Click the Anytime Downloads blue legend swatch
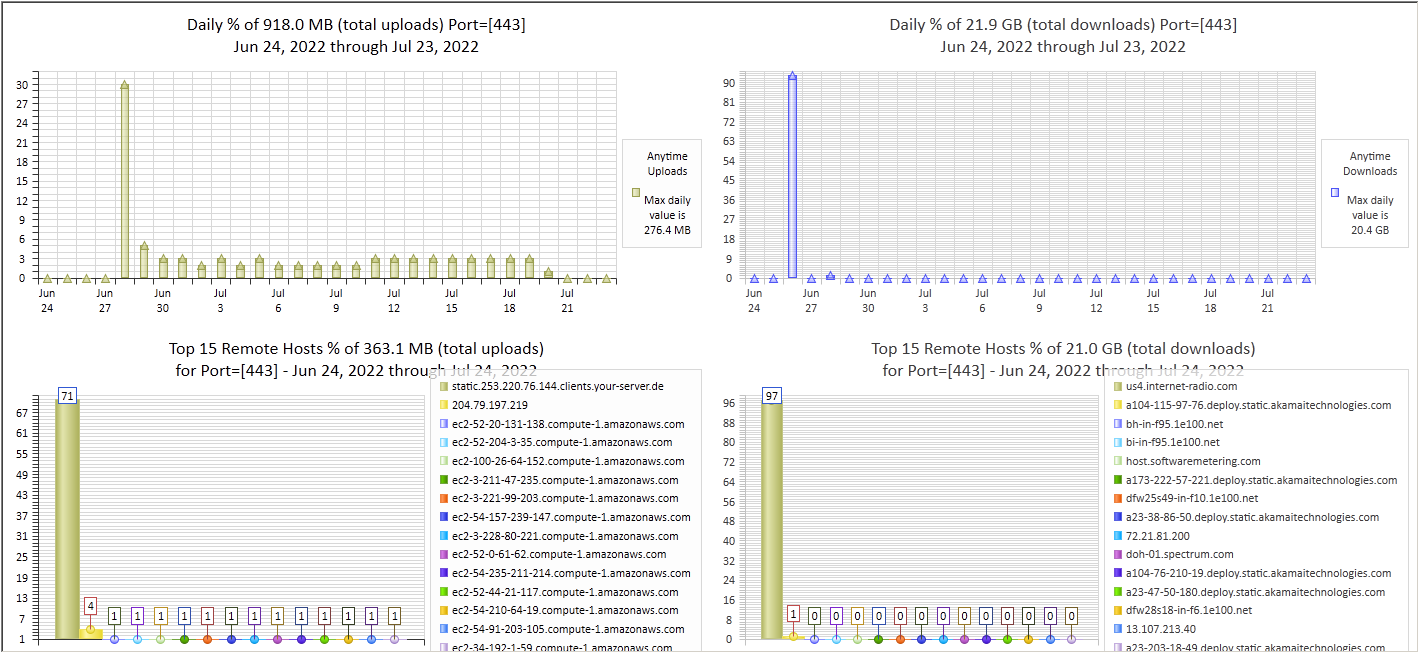Screen dimensions: 1418x652 coord(1335,192)
